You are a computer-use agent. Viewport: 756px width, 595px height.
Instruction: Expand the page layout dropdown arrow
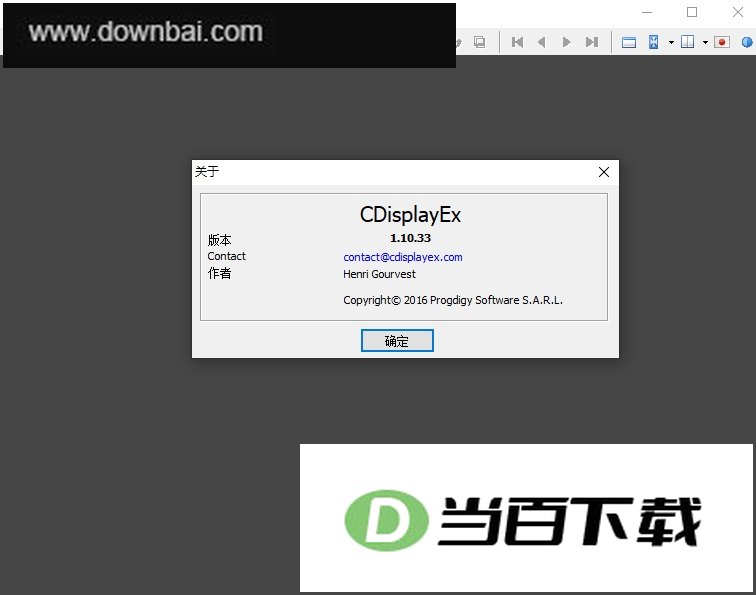click(705, 42)
